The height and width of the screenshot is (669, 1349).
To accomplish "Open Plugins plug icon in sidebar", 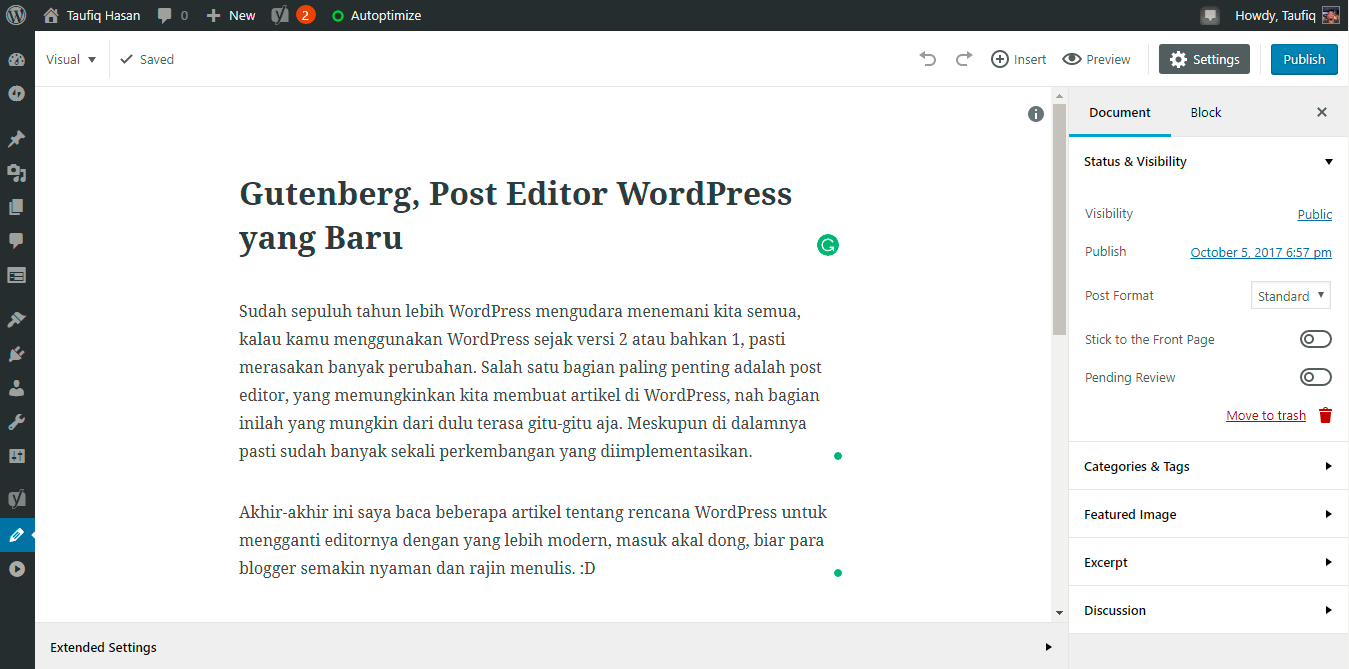I will [x=16, y=354].
